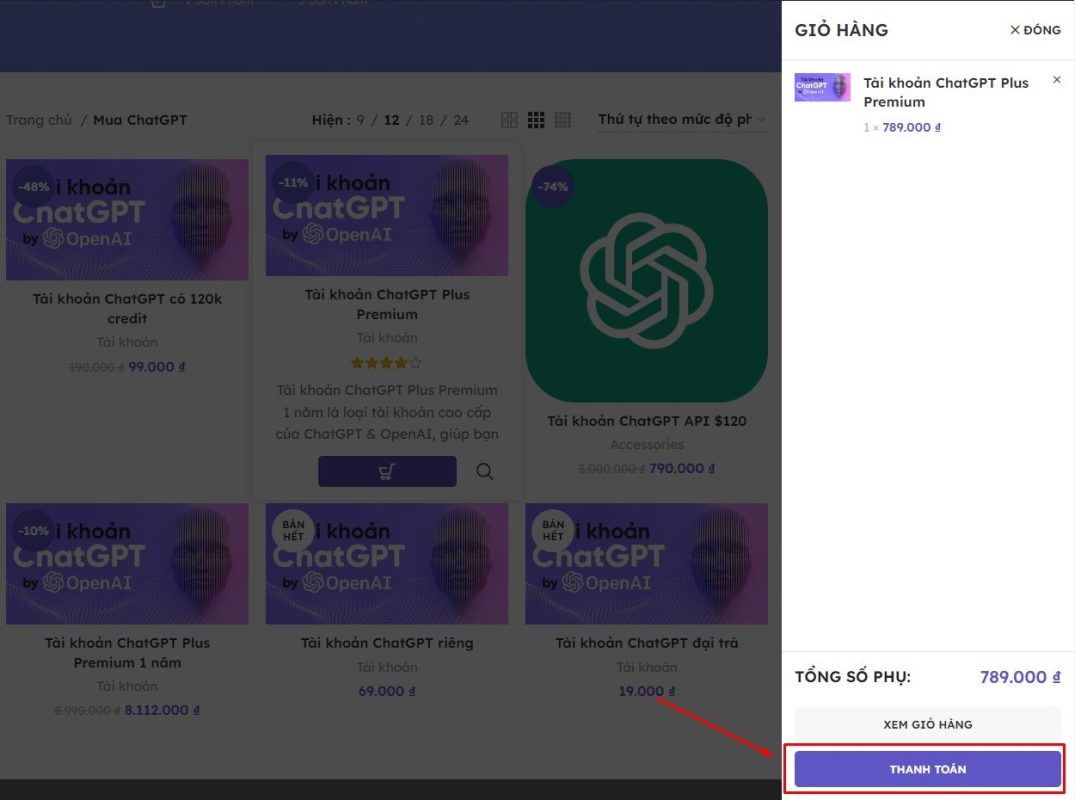Remove Tài khoản ChatGPT Plus Premium from cart
This screenshot has height=800, width=1075.
point(1056,80)
